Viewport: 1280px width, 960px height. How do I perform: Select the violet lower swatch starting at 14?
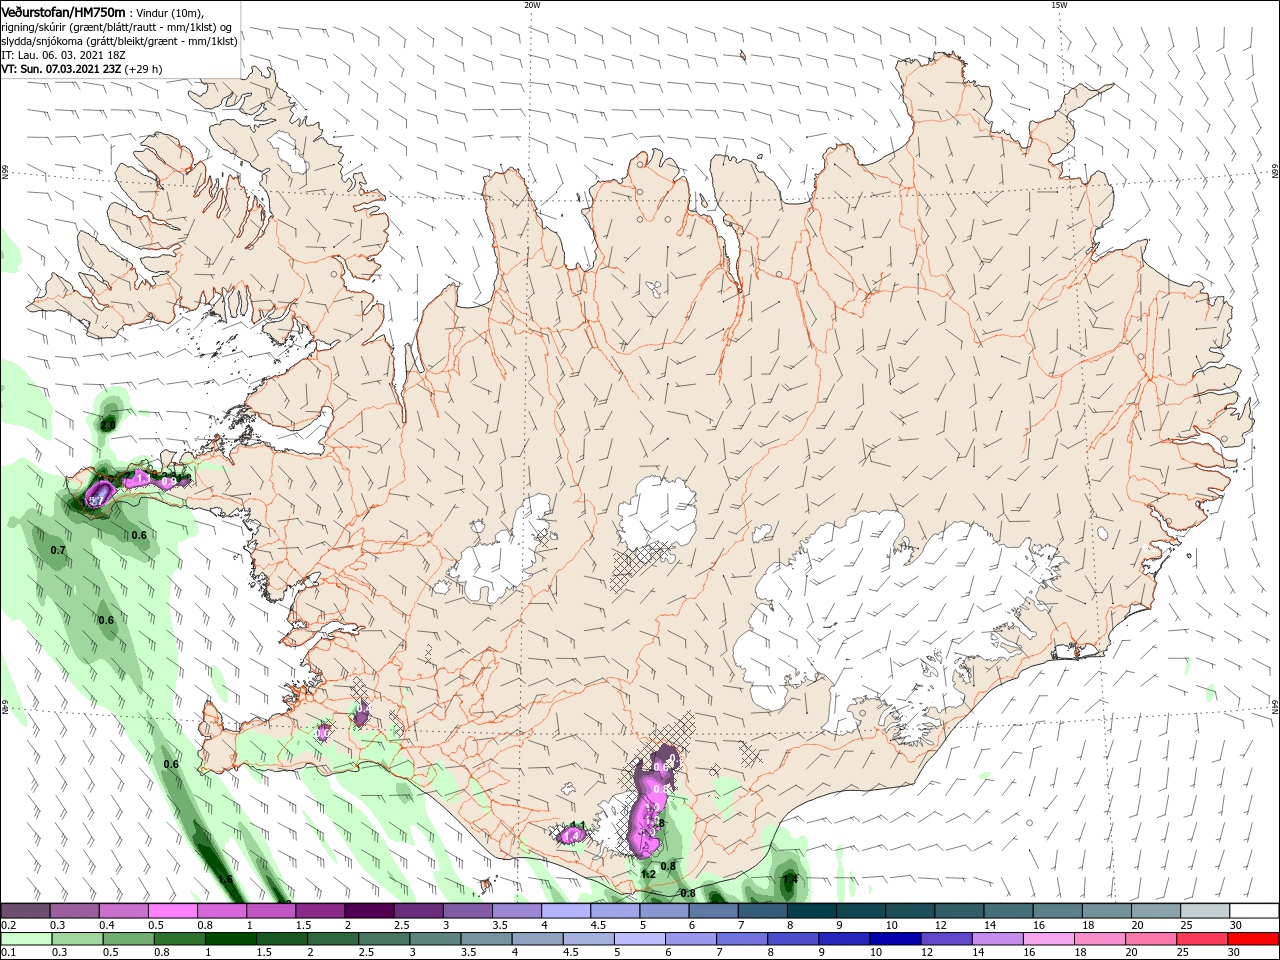tap(997, 939)
